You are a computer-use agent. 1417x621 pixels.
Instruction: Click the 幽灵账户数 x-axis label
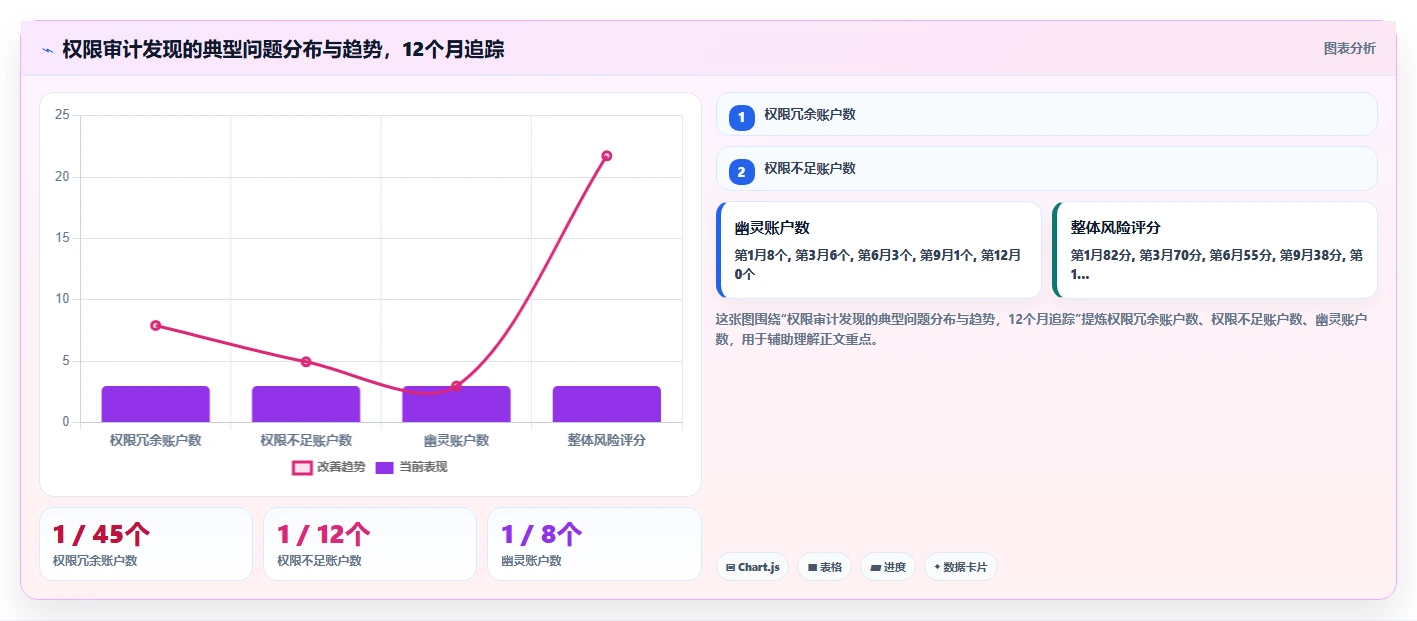point(456,440)
